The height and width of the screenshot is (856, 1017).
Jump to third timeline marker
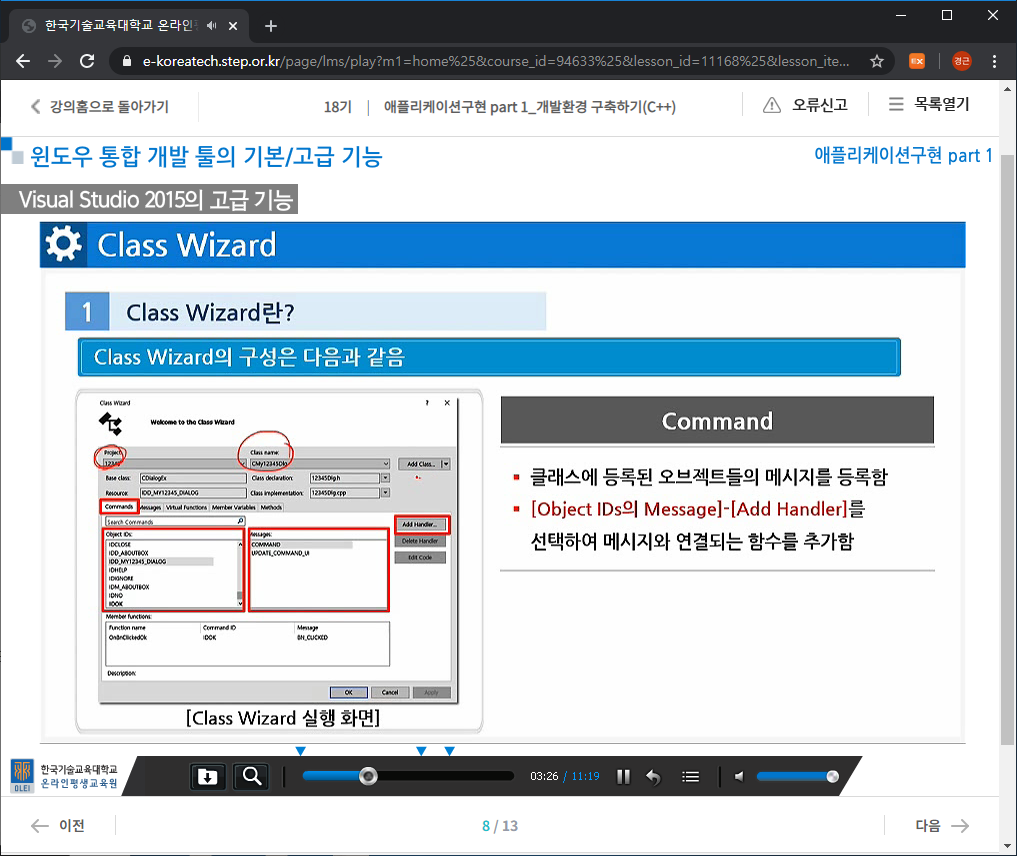click(449, 751)
